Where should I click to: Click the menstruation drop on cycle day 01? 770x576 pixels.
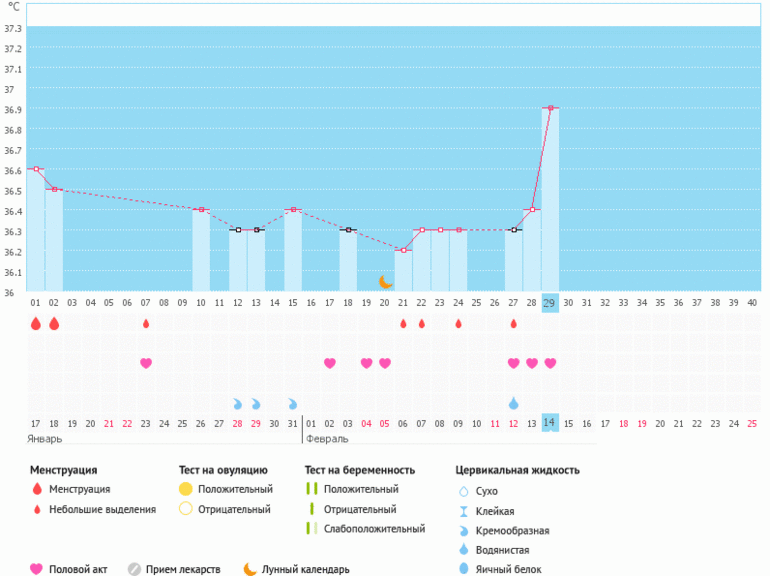(36, 323)
